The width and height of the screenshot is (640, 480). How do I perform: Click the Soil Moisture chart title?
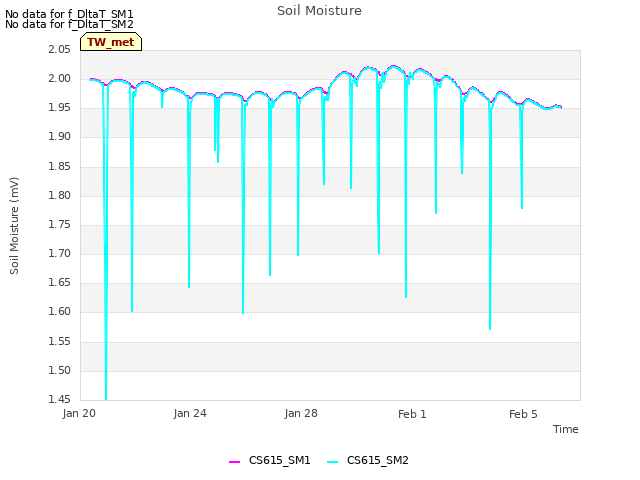point(319,11)
